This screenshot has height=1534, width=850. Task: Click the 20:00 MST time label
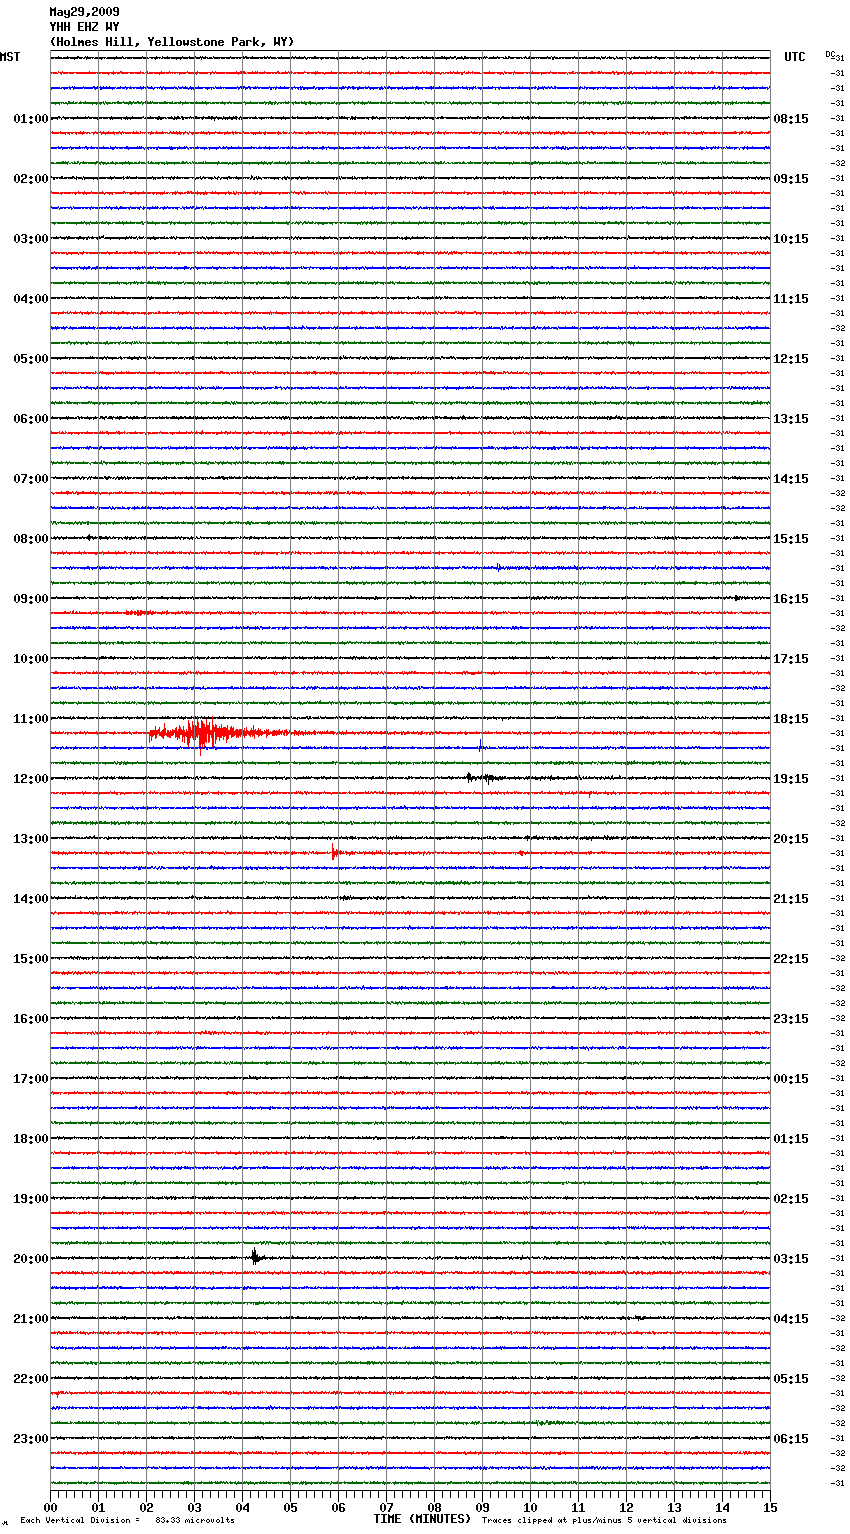click(x=30, y=1259)
